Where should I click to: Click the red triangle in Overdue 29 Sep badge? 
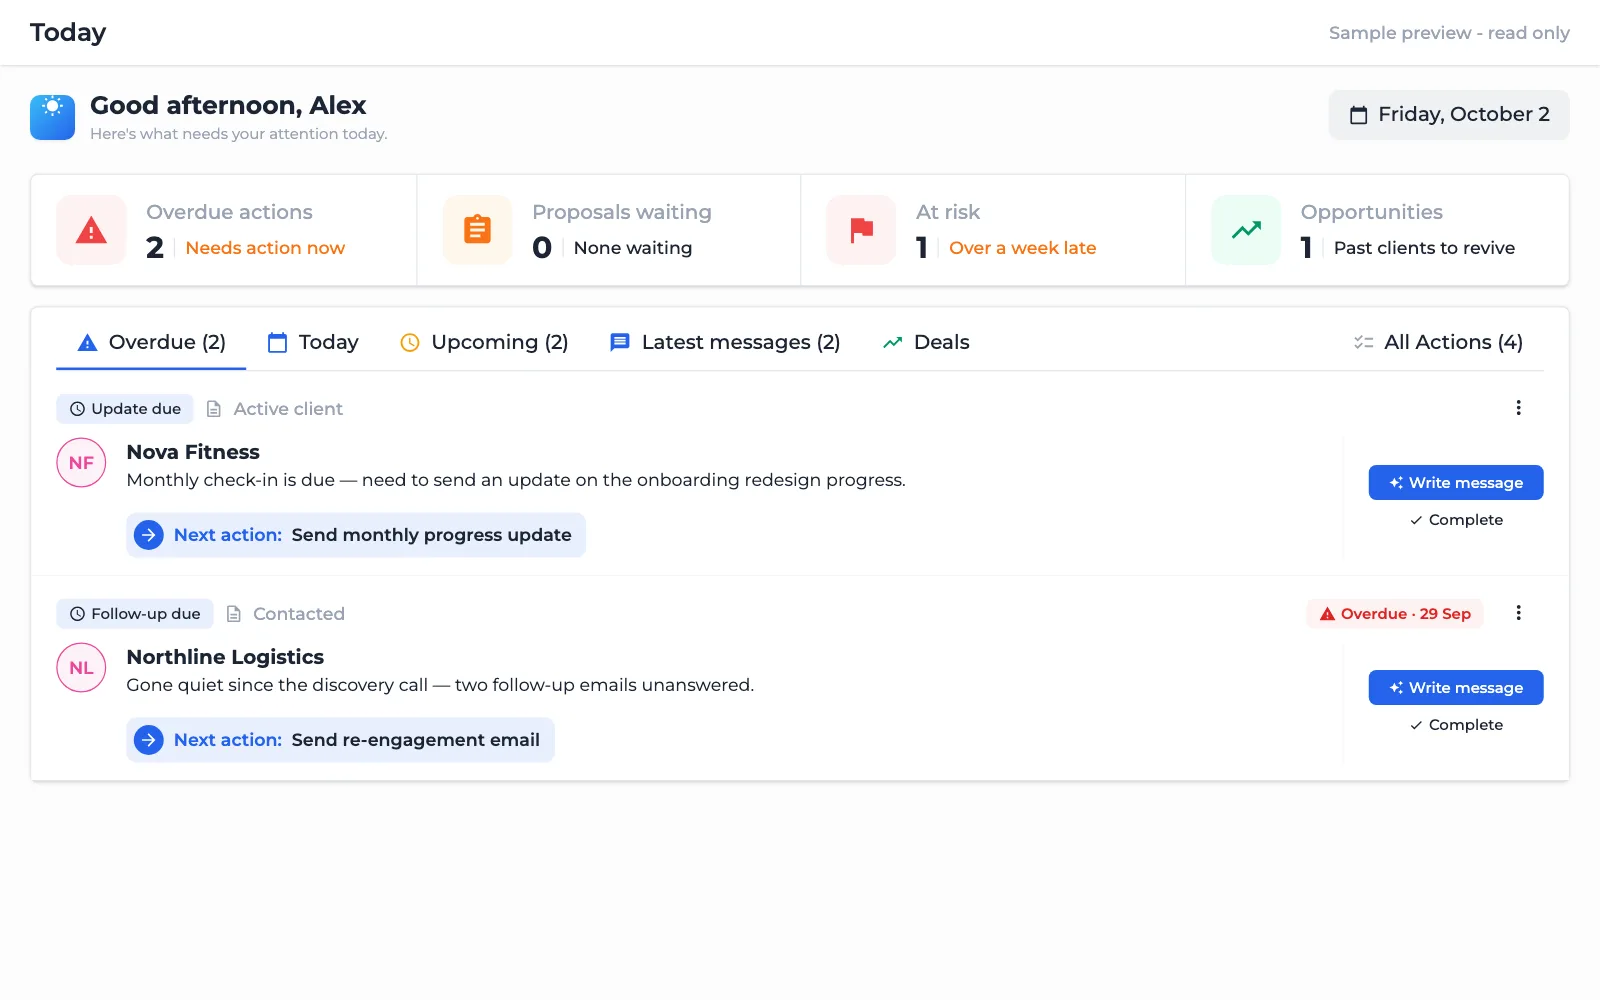click(1327, 614)
